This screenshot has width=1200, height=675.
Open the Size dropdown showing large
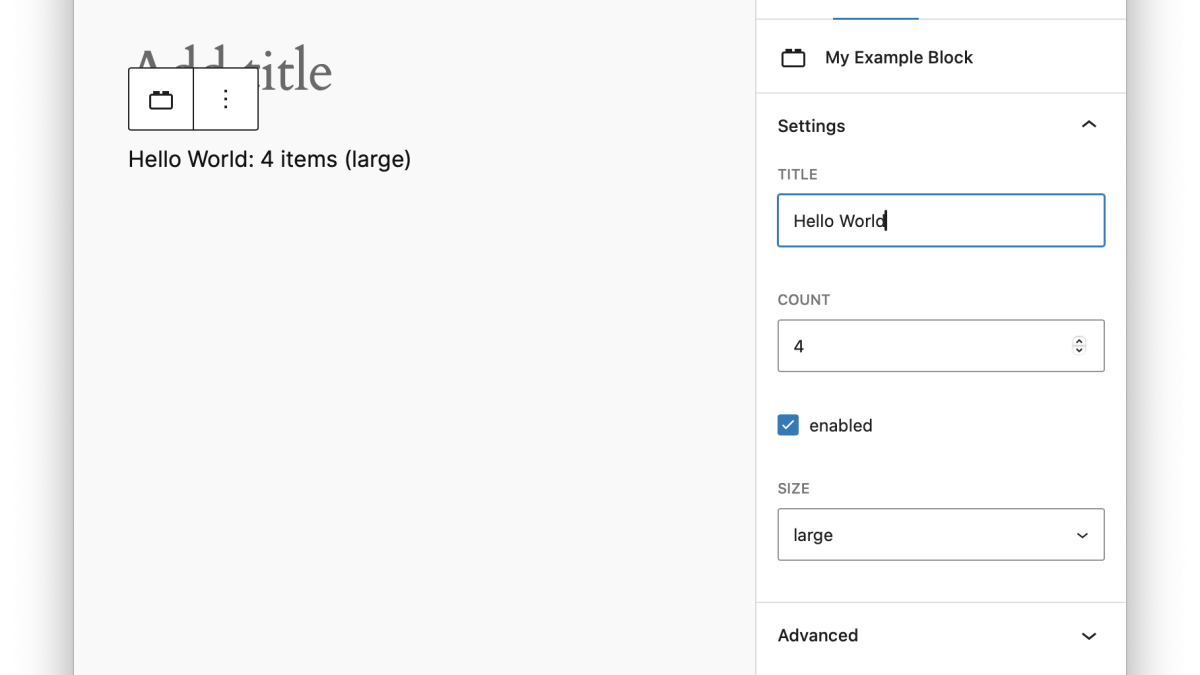coord(940,534)
